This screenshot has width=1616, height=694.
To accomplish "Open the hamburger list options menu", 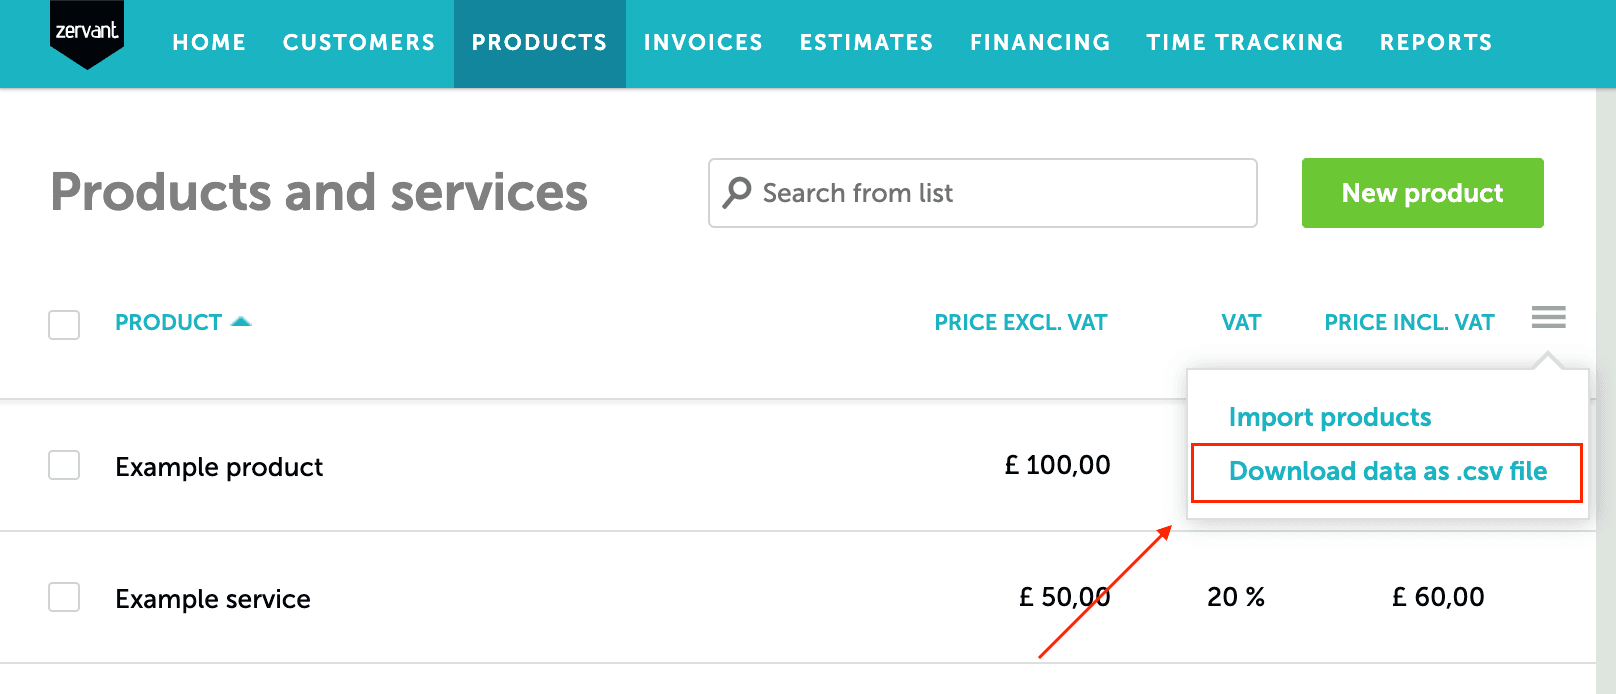I will pos(1548,318).
